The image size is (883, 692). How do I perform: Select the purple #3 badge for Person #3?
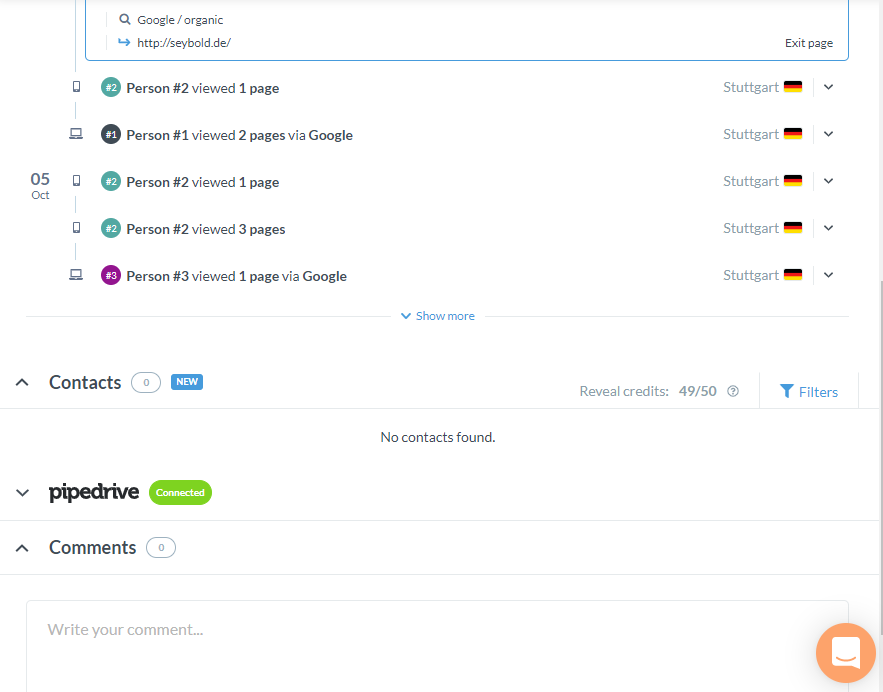coord(109,275)
